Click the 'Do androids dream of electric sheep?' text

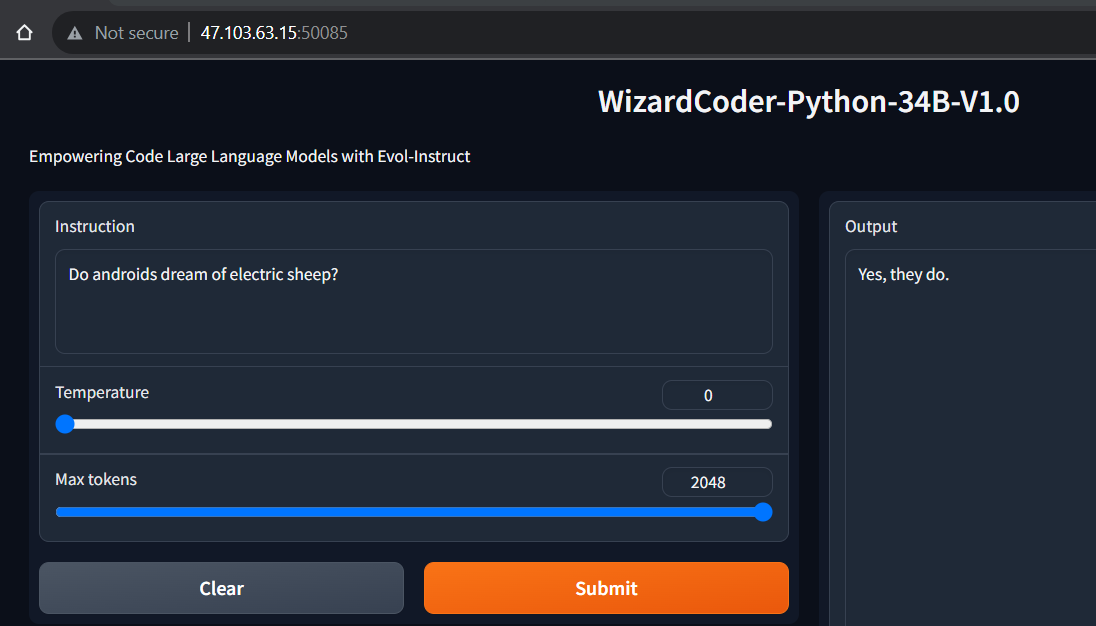tap(203, 274)
